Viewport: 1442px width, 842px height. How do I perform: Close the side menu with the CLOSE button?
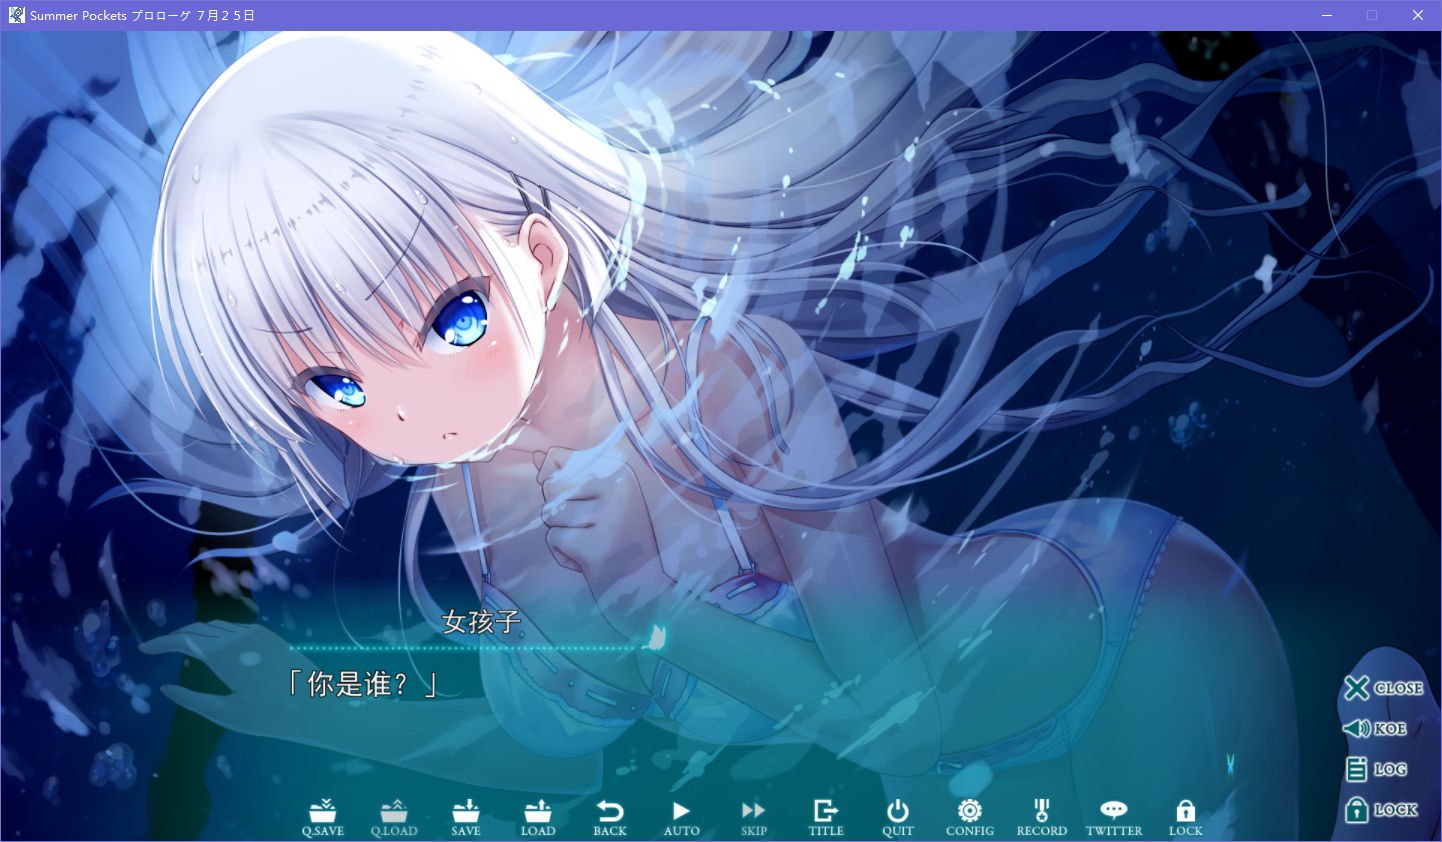[1385, 688]
